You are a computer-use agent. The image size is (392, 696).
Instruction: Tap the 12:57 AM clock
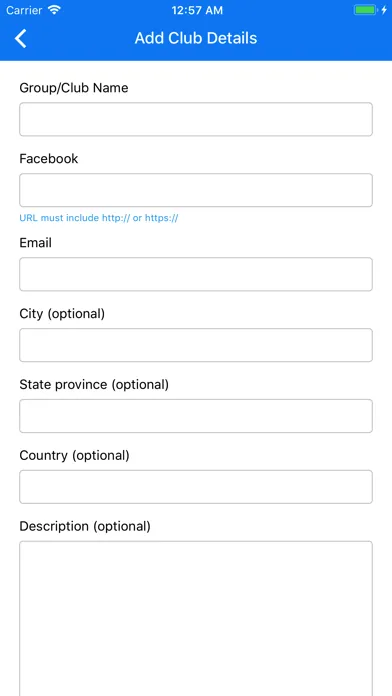197,10
